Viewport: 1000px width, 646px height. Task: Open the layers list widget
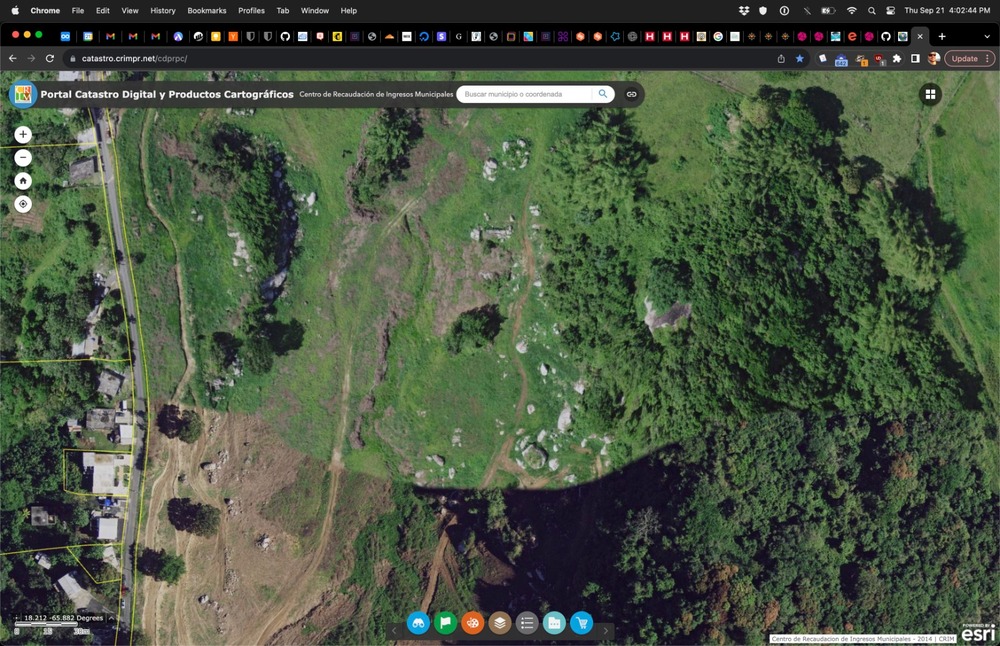coord(500,623)
